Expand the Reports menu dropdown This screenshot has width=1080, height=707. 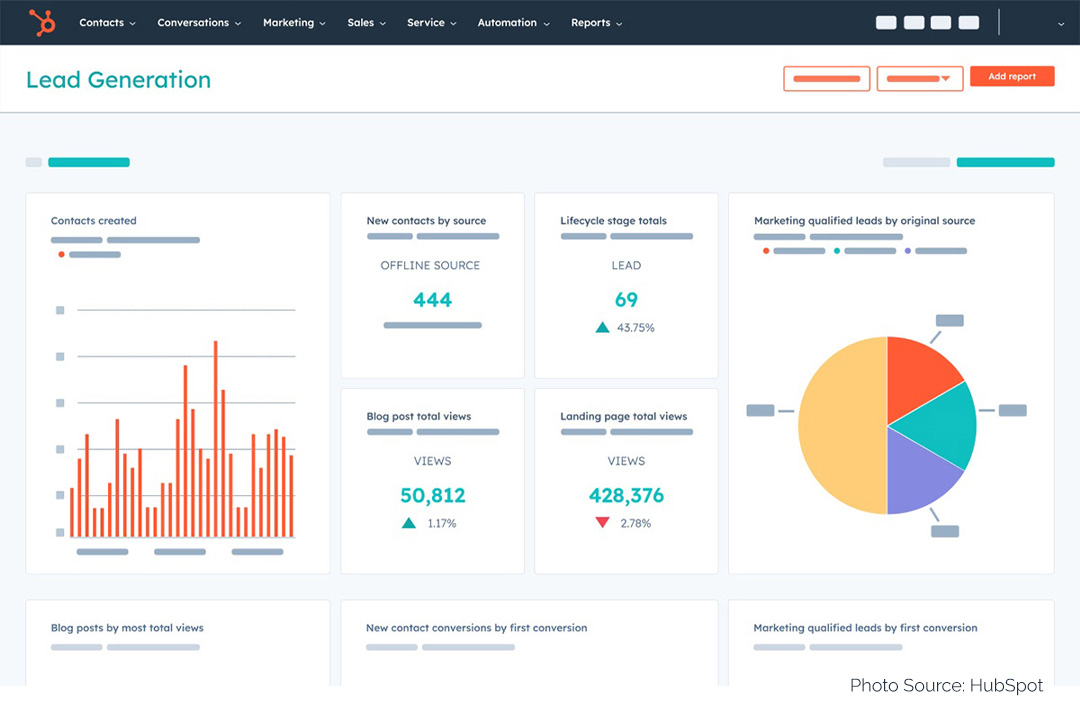click(x=596, y=22)
